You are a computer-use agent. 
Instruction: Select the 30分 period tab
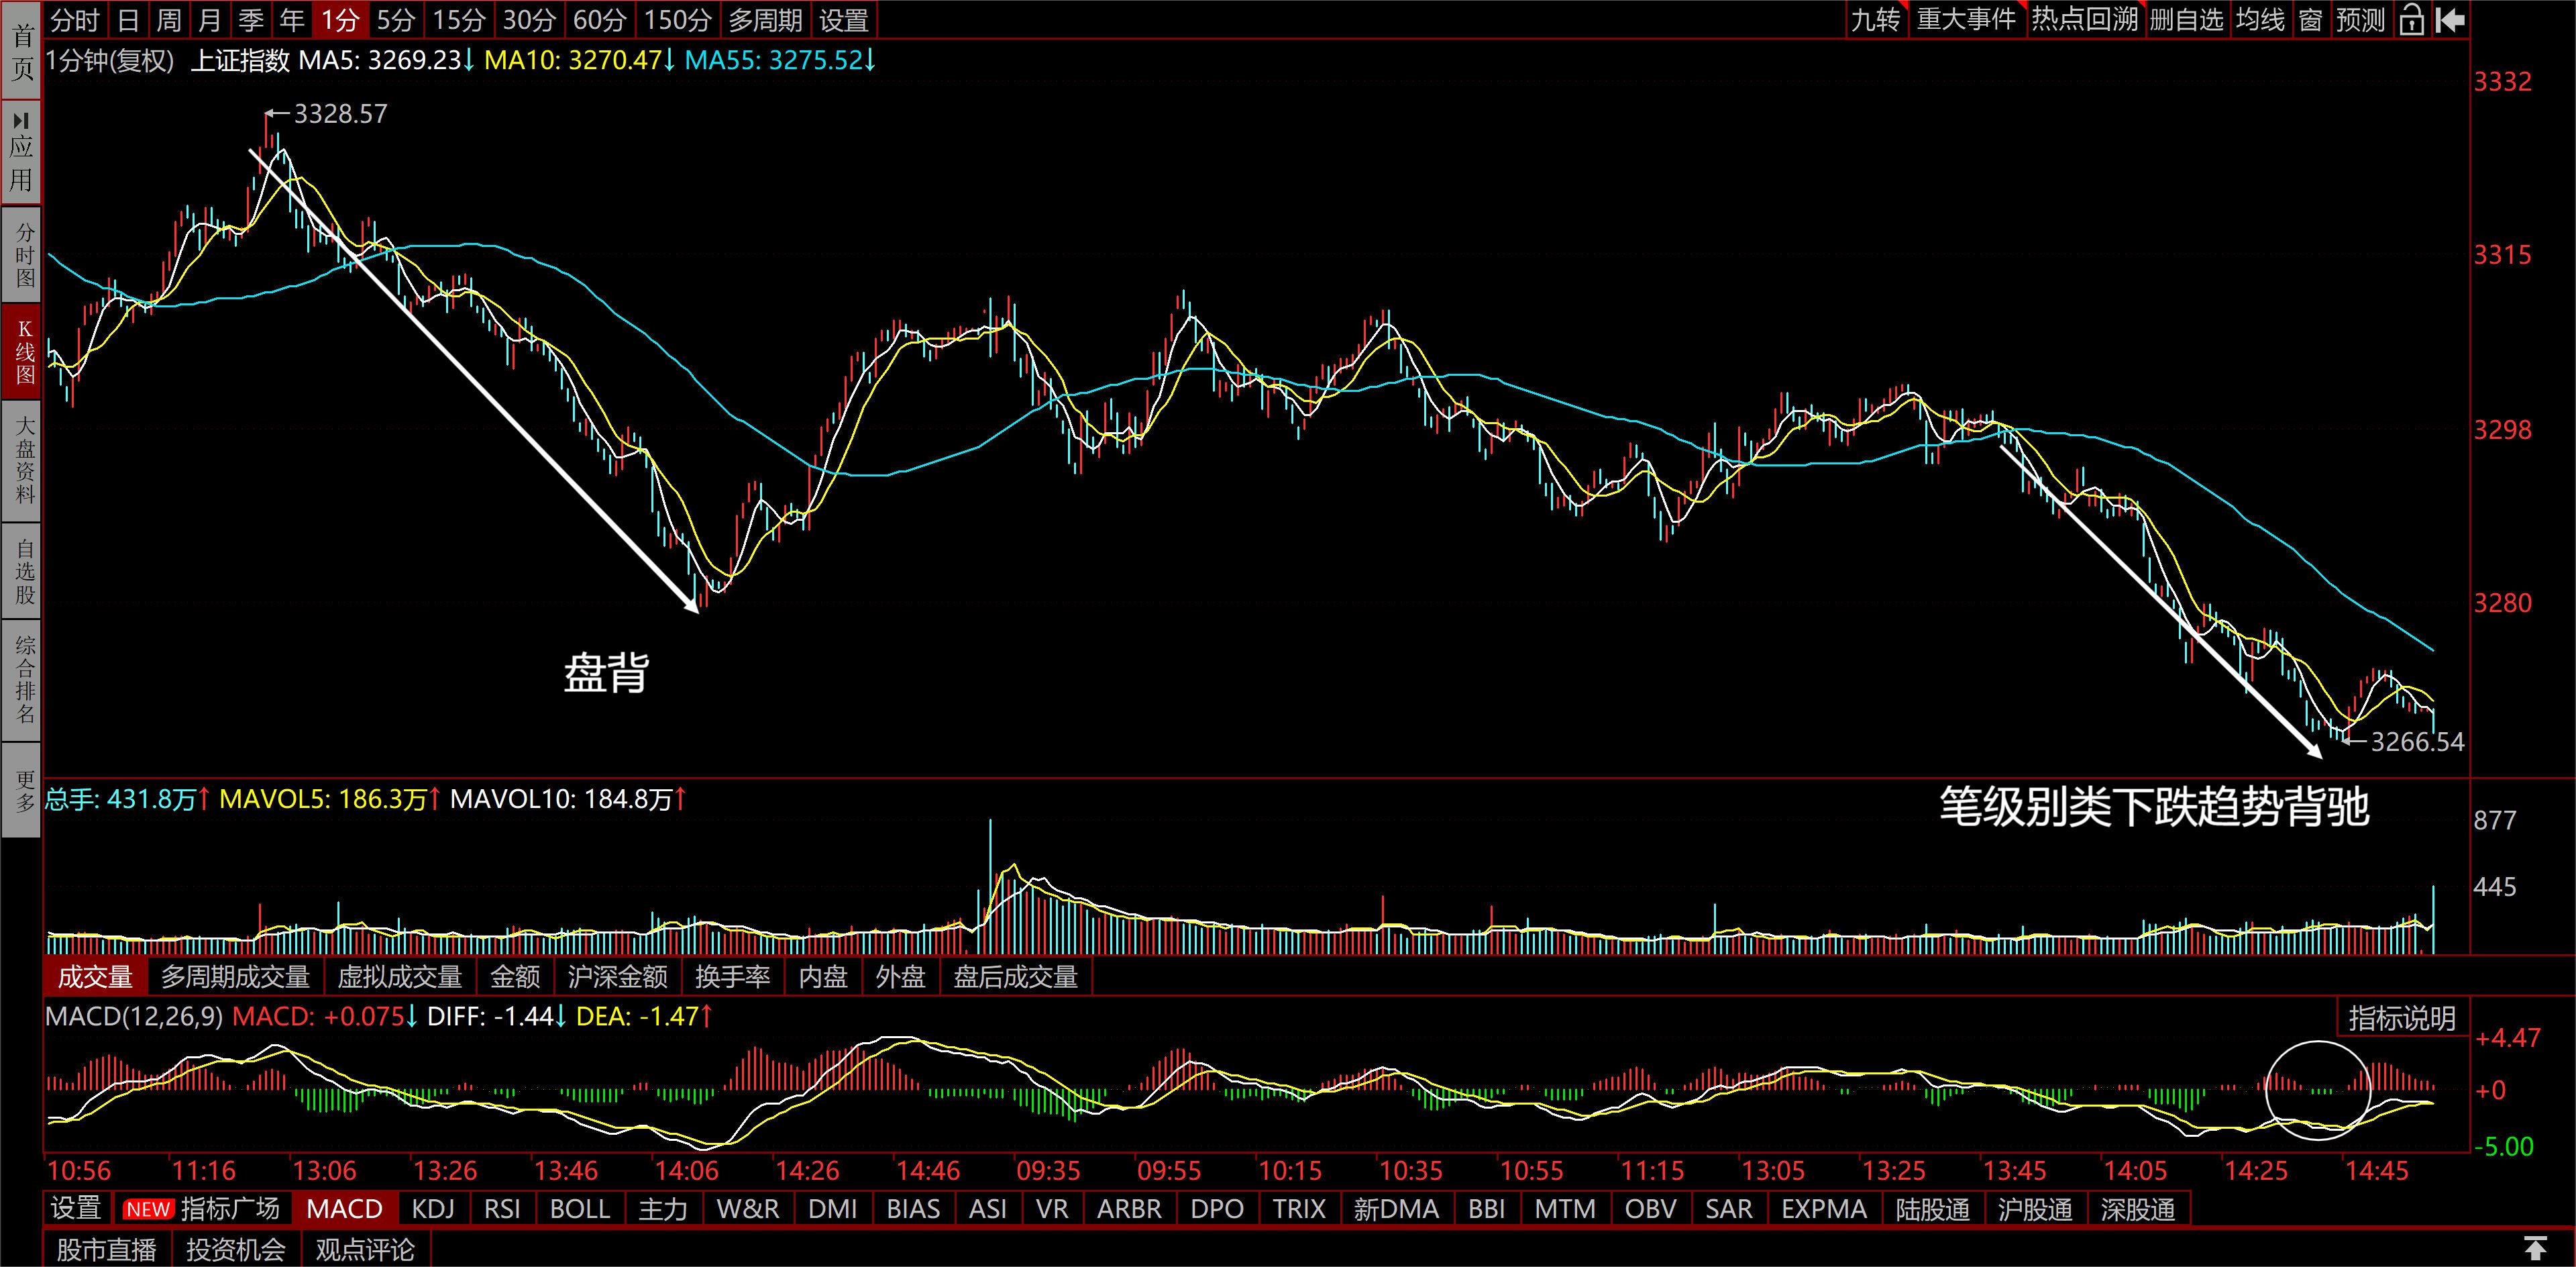coord(530,20)
